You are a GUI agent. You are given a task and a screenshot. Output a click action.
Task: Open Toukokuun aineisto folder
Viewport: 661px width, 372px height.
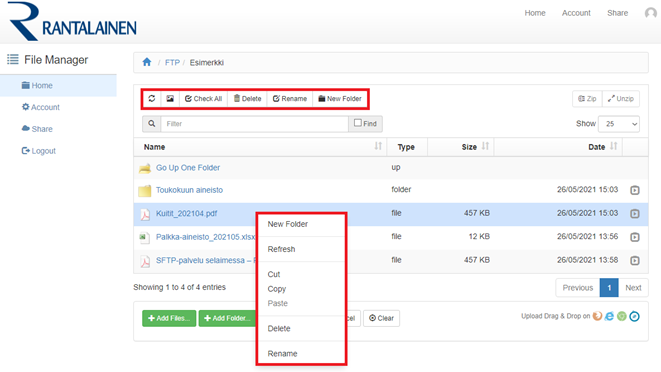[x=189, y=190]
